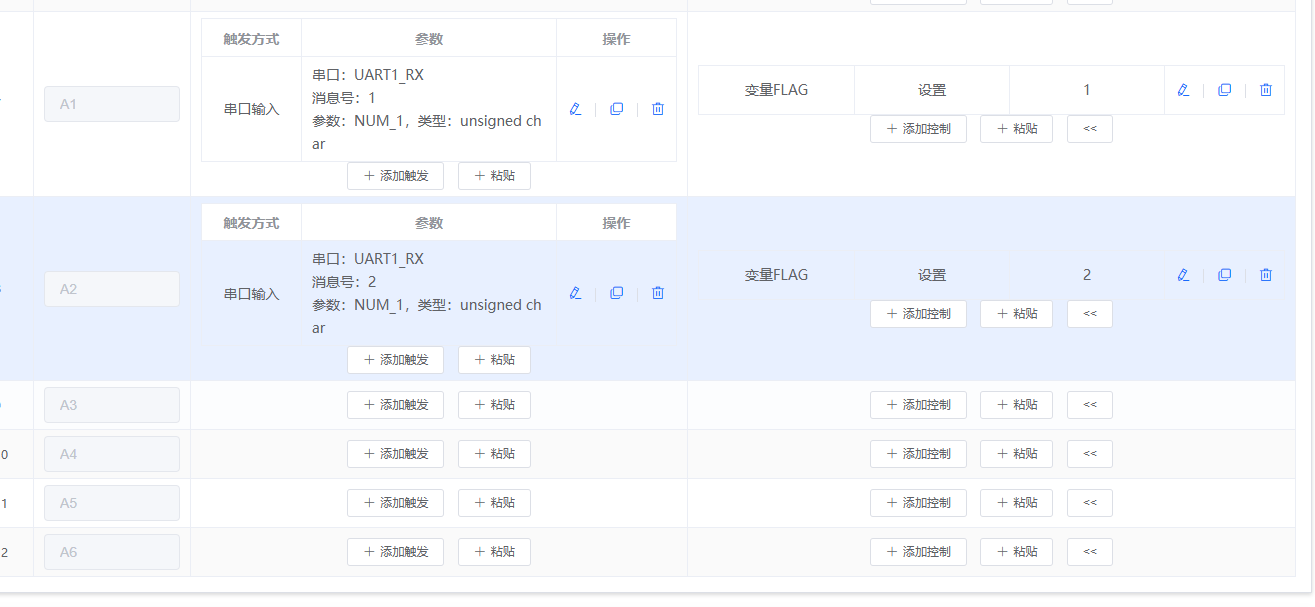The width and height of the screenshot is (1315, 607).
Task: Copy the A2 trigger entry
Action: (x=616, y=293)
